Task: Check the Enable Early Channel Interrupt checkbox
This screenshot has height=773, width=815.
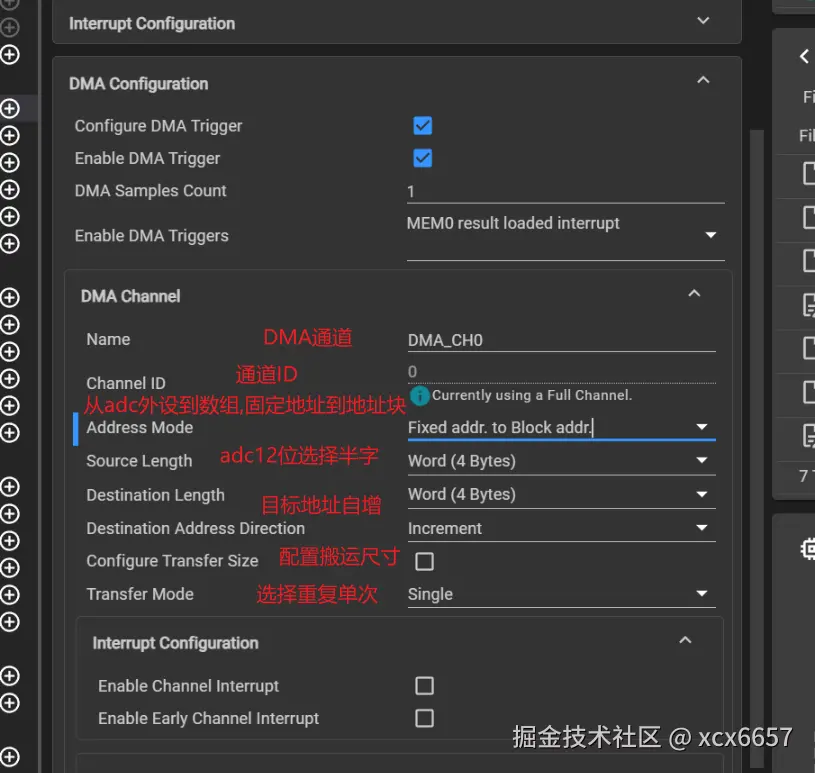Action: tap(424, 718)
